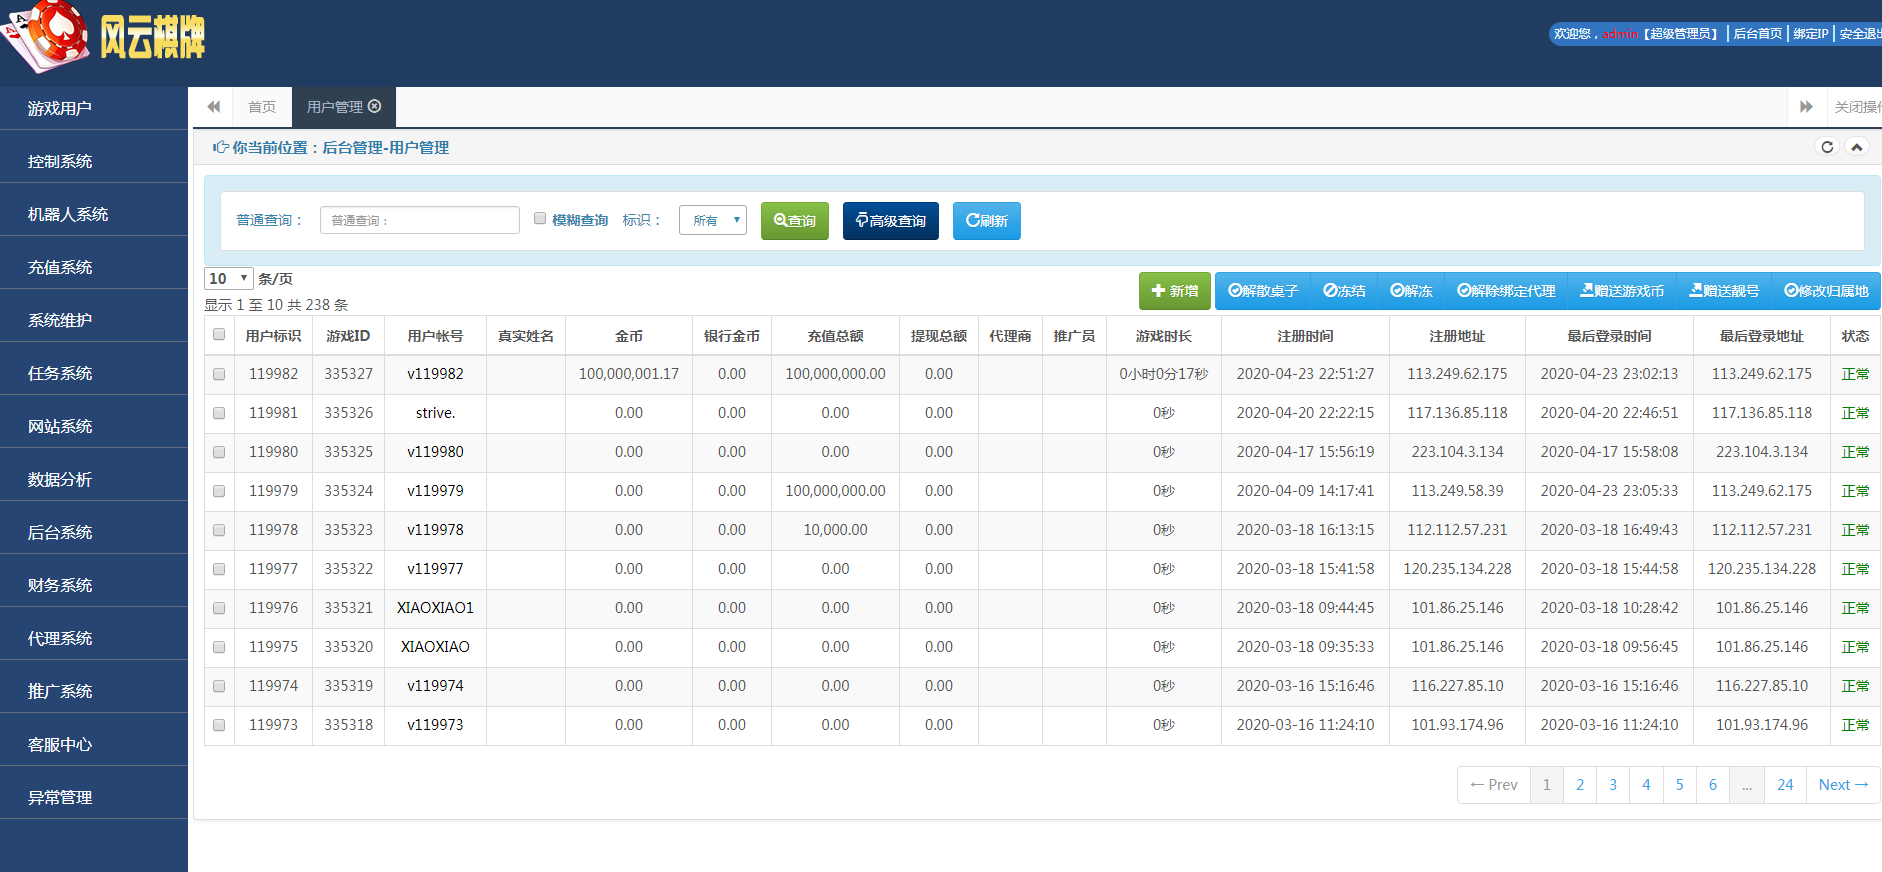Check the row for user v119982
This screenshot has width=1882, height=872.
click(219, 374)
